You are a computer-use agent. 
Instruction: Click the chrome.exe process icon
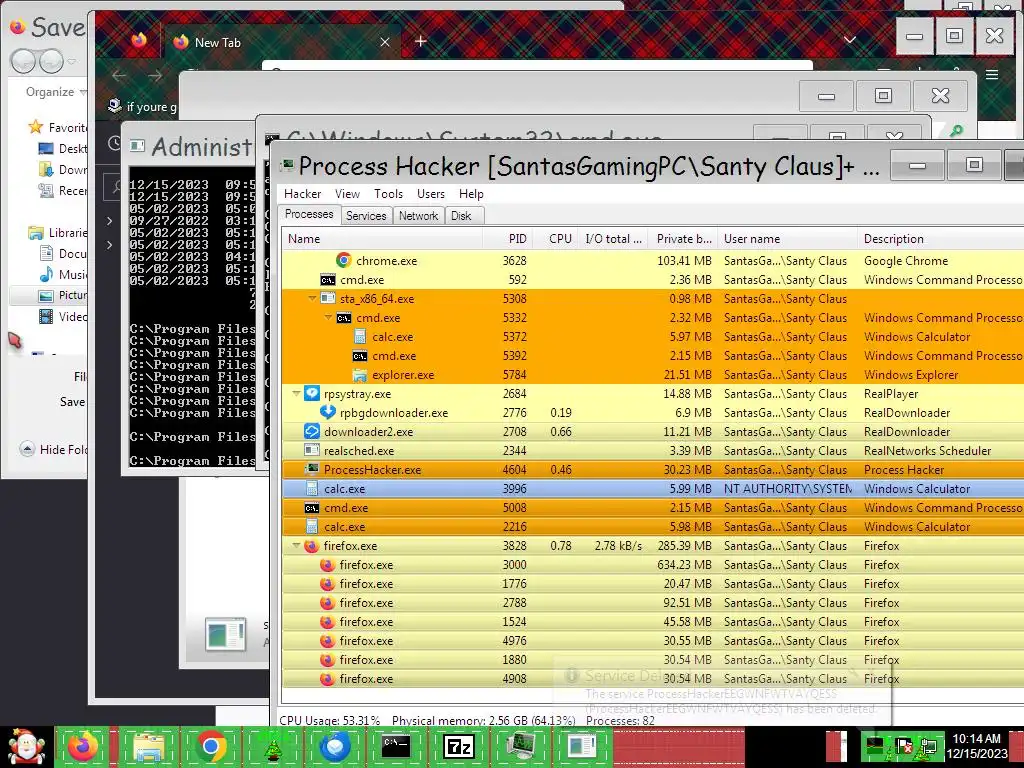(x=344, y=261)
